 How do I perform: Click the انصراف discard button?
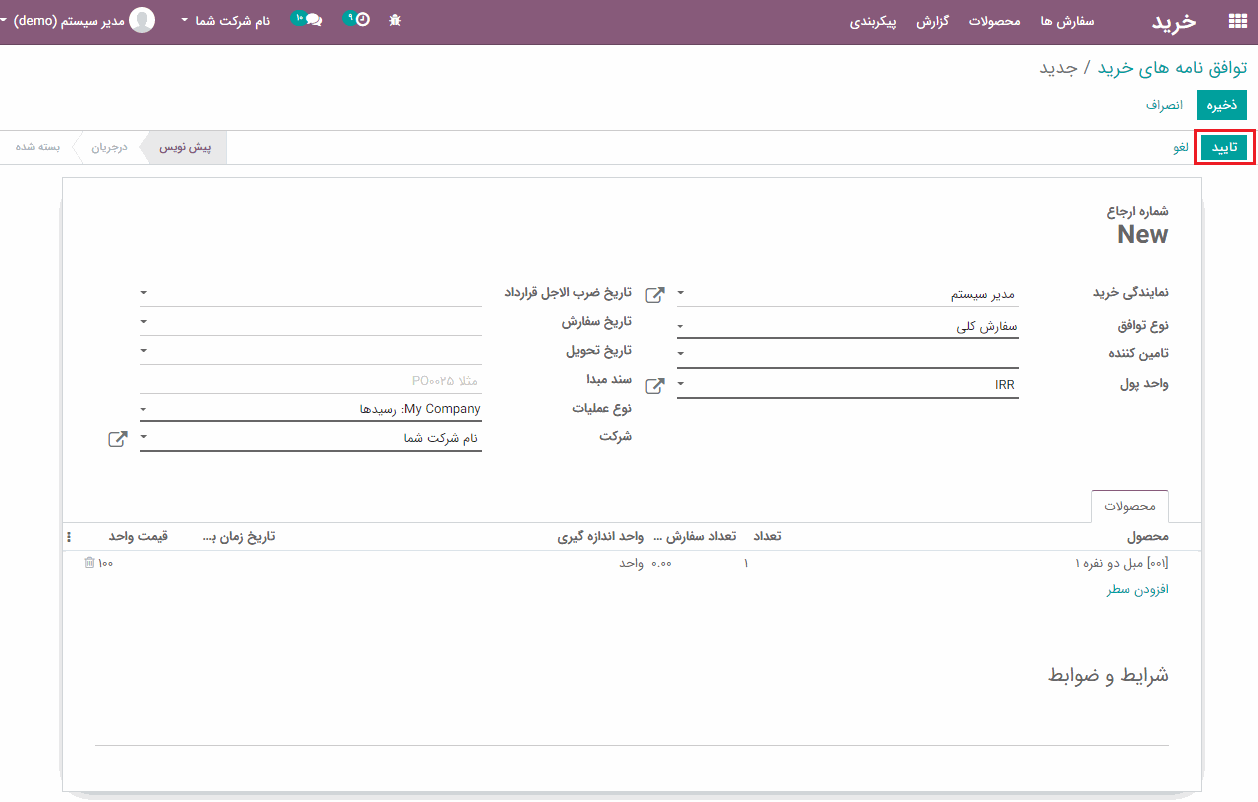[x=1164, y=105]
